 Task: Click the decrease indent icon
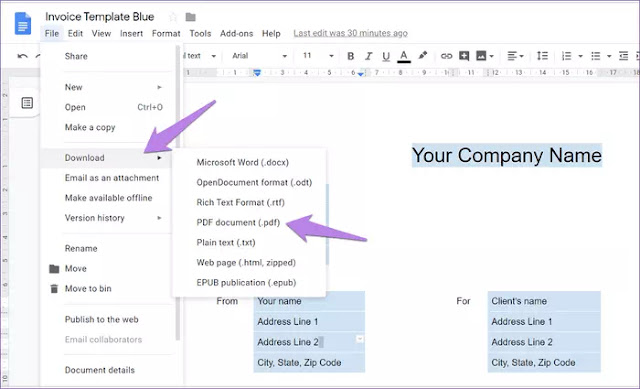click(623, 56)
